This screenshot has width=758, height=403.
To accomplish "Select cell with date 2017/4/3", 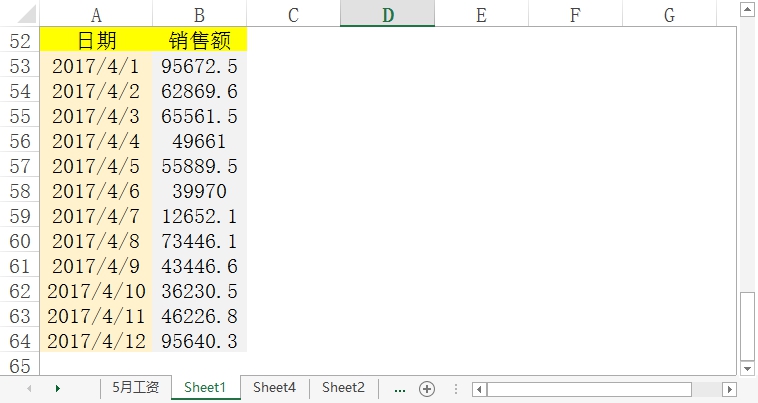I will [96, 116].
